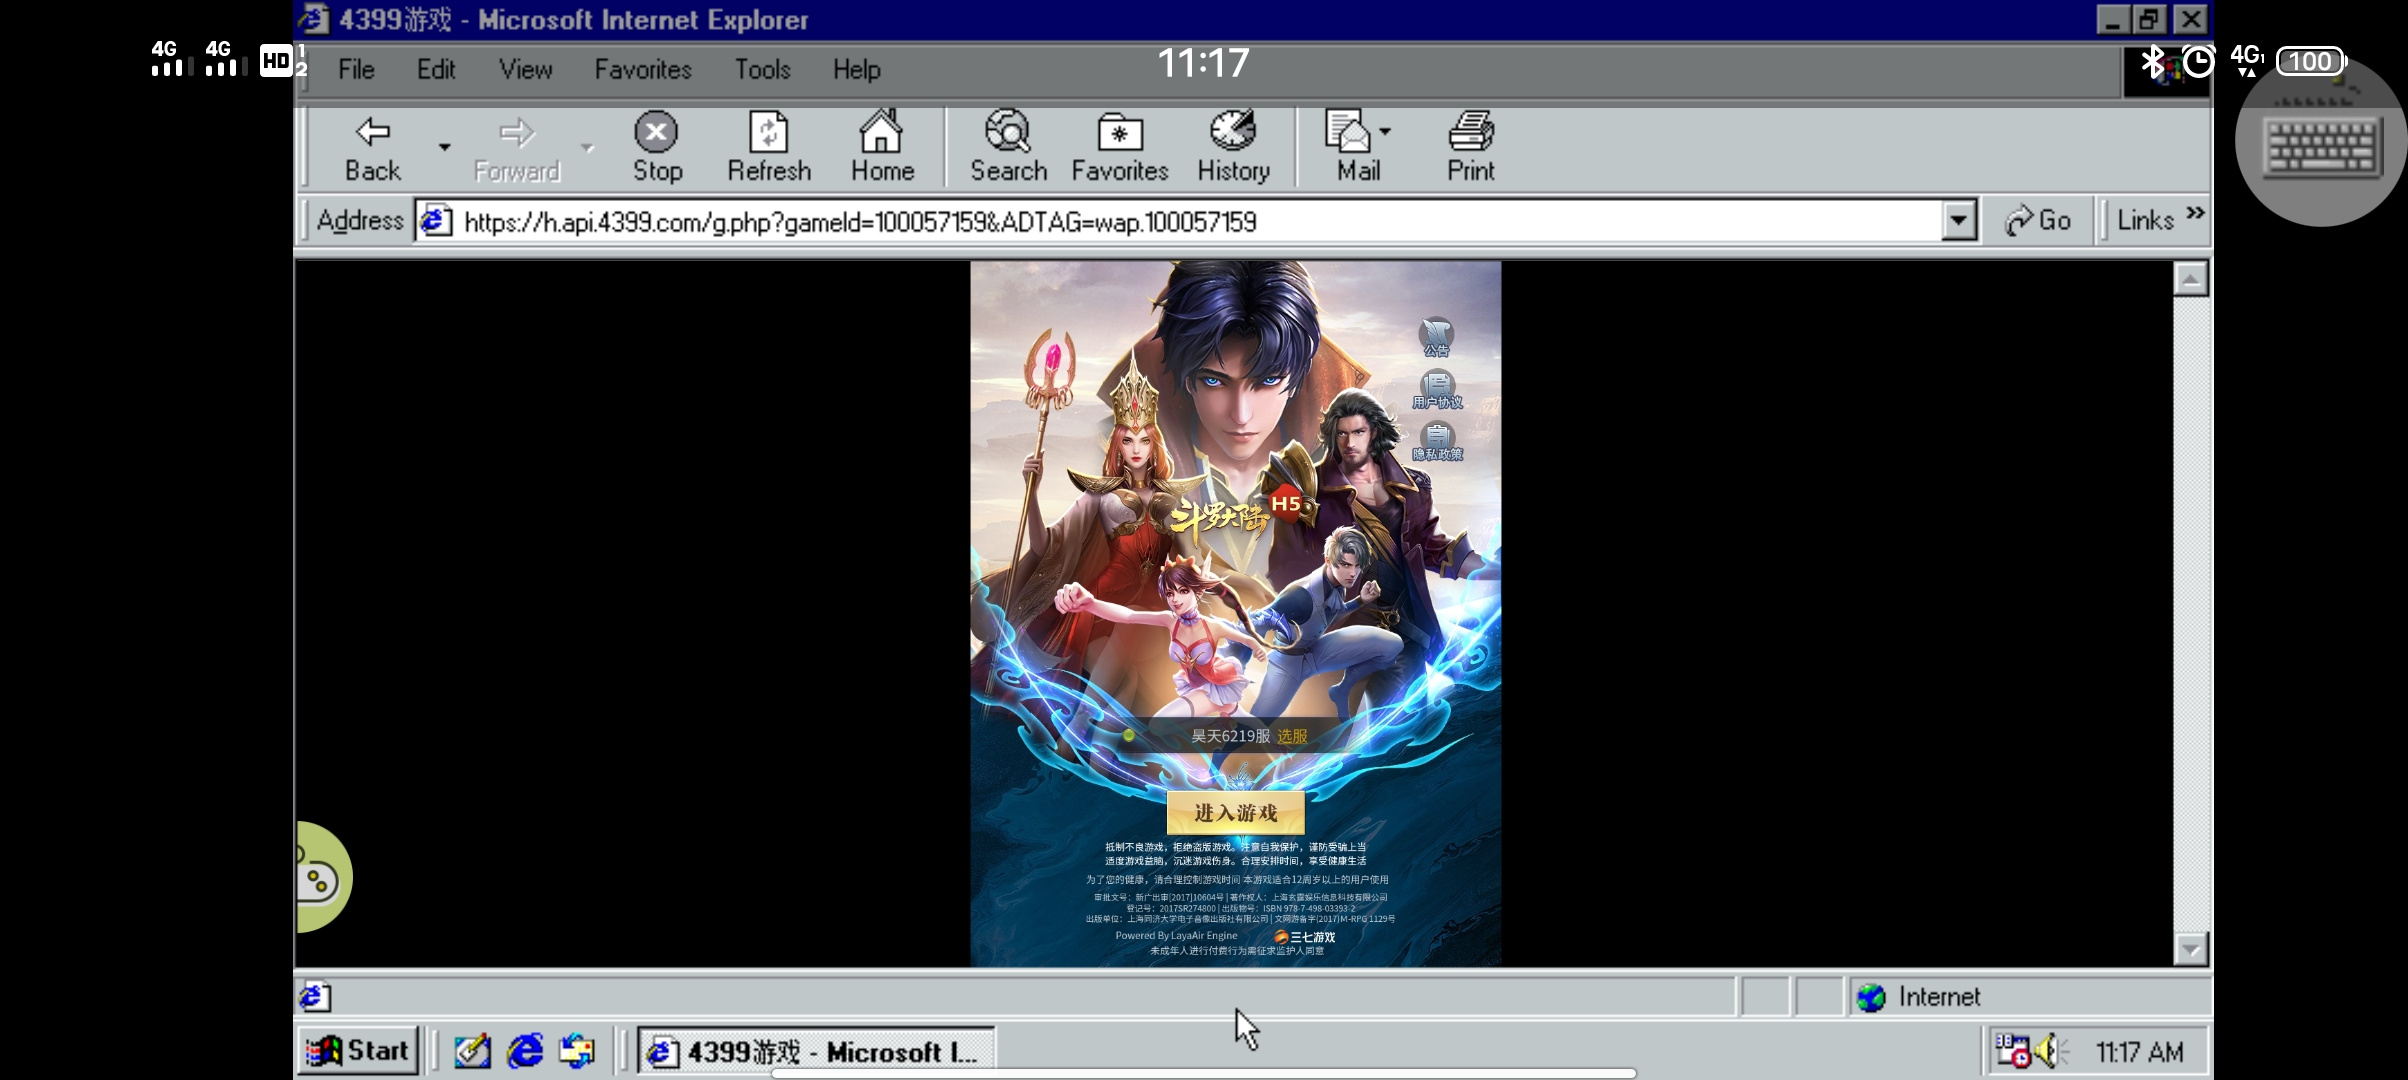The height and width of the screenshot is (1080, 2408).
Task: Open the Favorites toolbar panel
Action: pos(1120,148)
